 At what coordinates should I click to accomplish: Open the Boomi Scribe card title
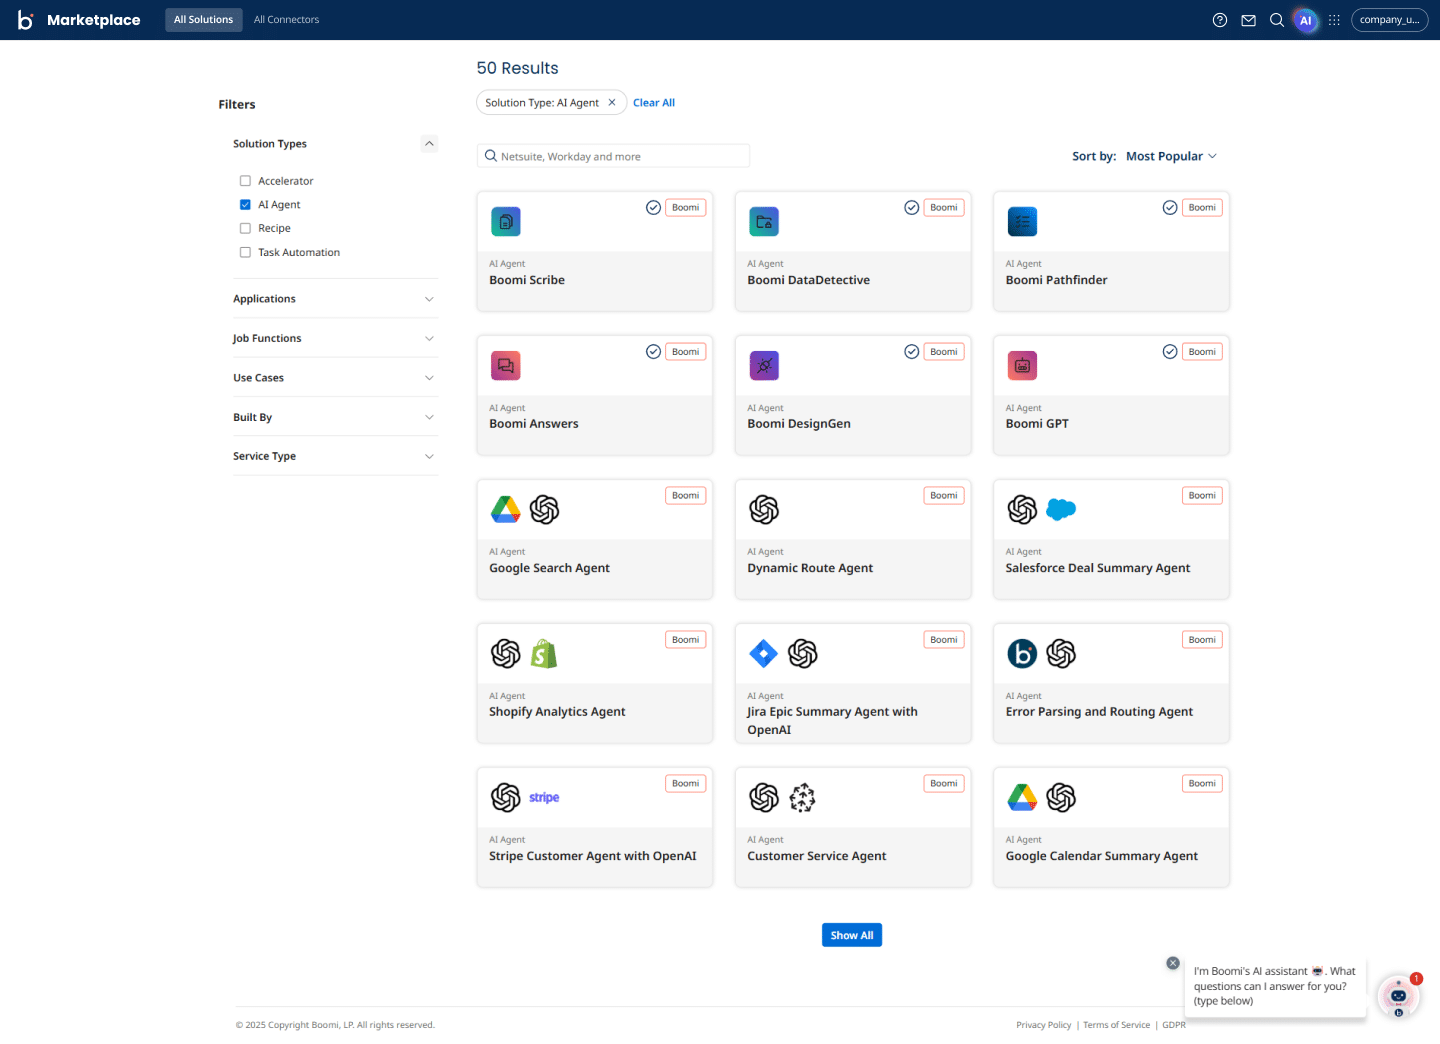coord(527,281)
